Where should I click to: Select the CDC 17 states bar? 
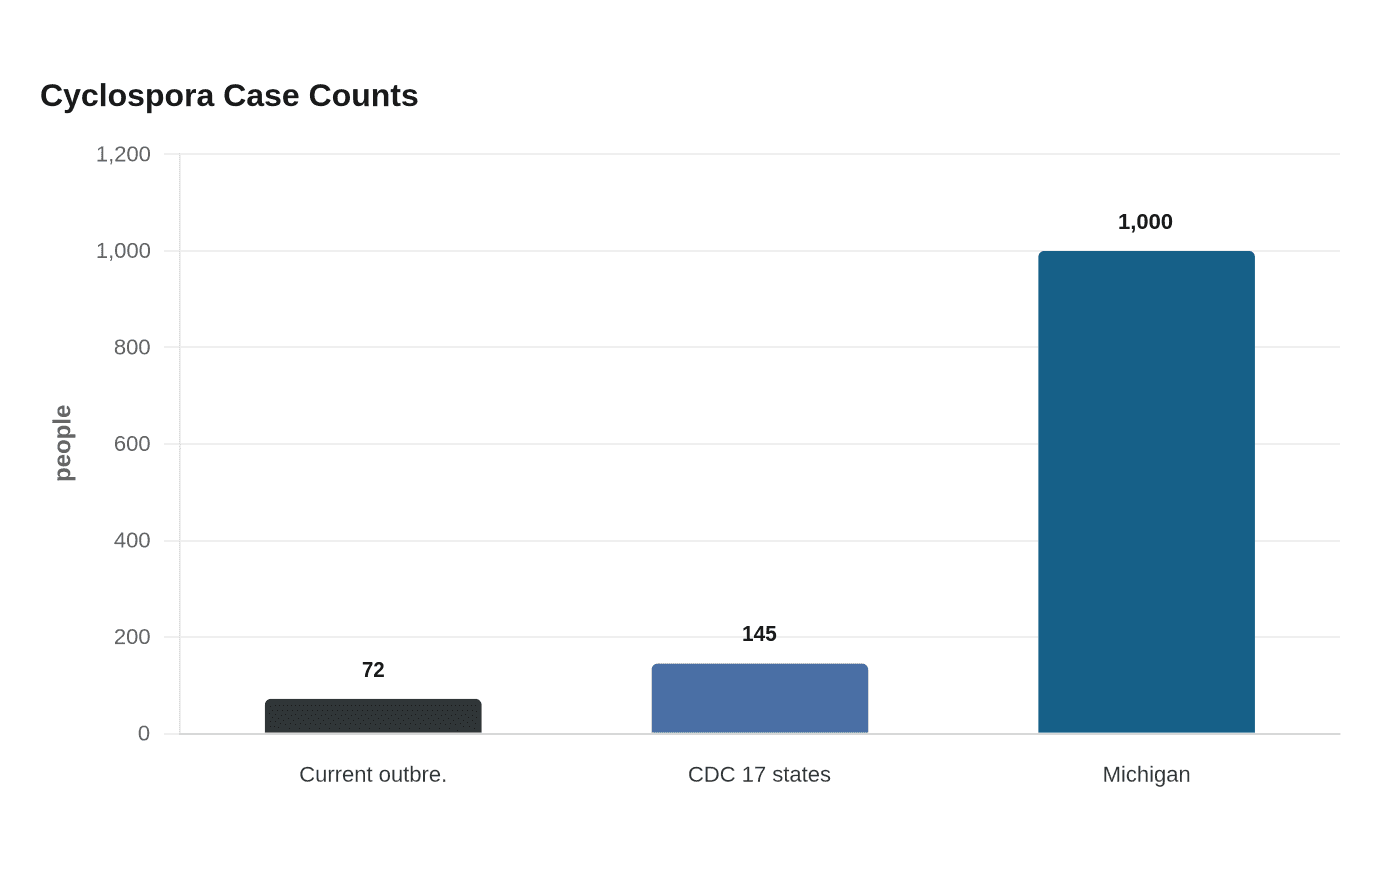point(760,699)
